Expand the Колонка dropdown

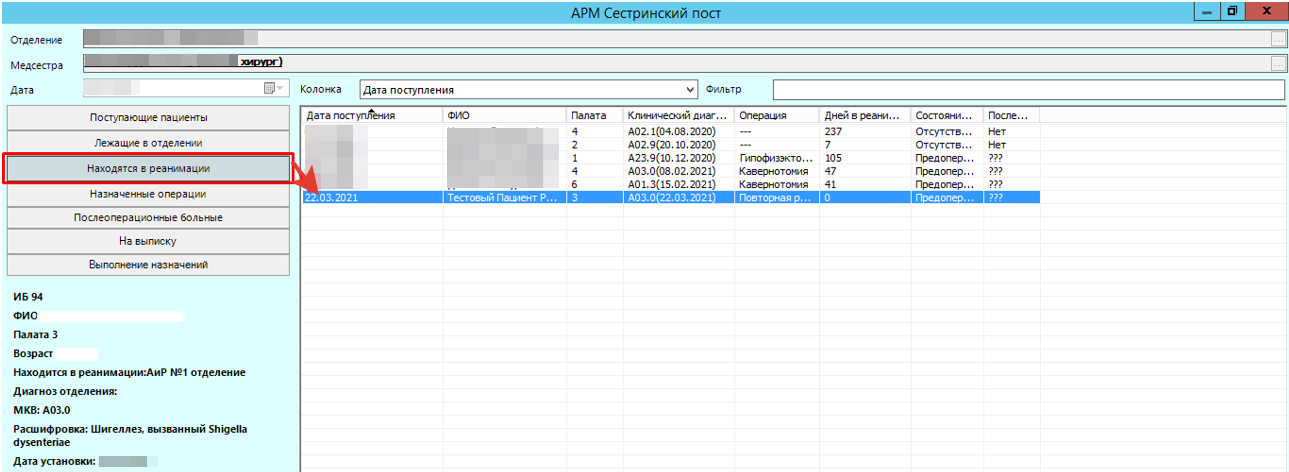(x=688, y=89)
